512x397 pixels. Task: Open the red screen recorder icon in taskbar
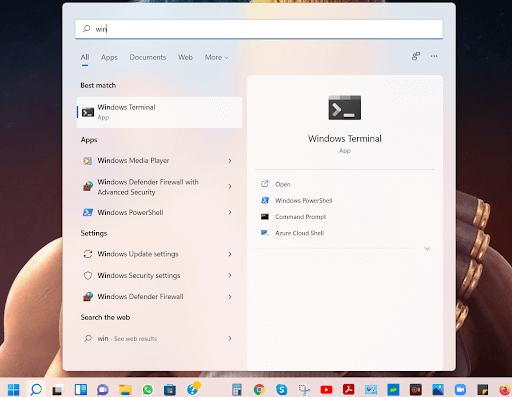click(x=416, y=389)
